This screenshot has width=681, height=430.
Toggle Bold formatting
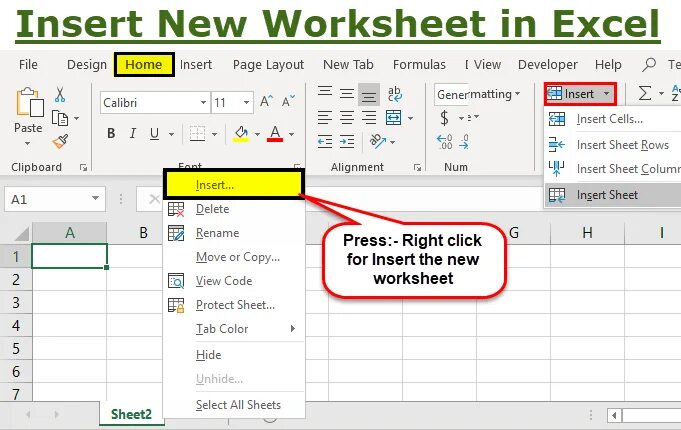(x=111, y=133)
